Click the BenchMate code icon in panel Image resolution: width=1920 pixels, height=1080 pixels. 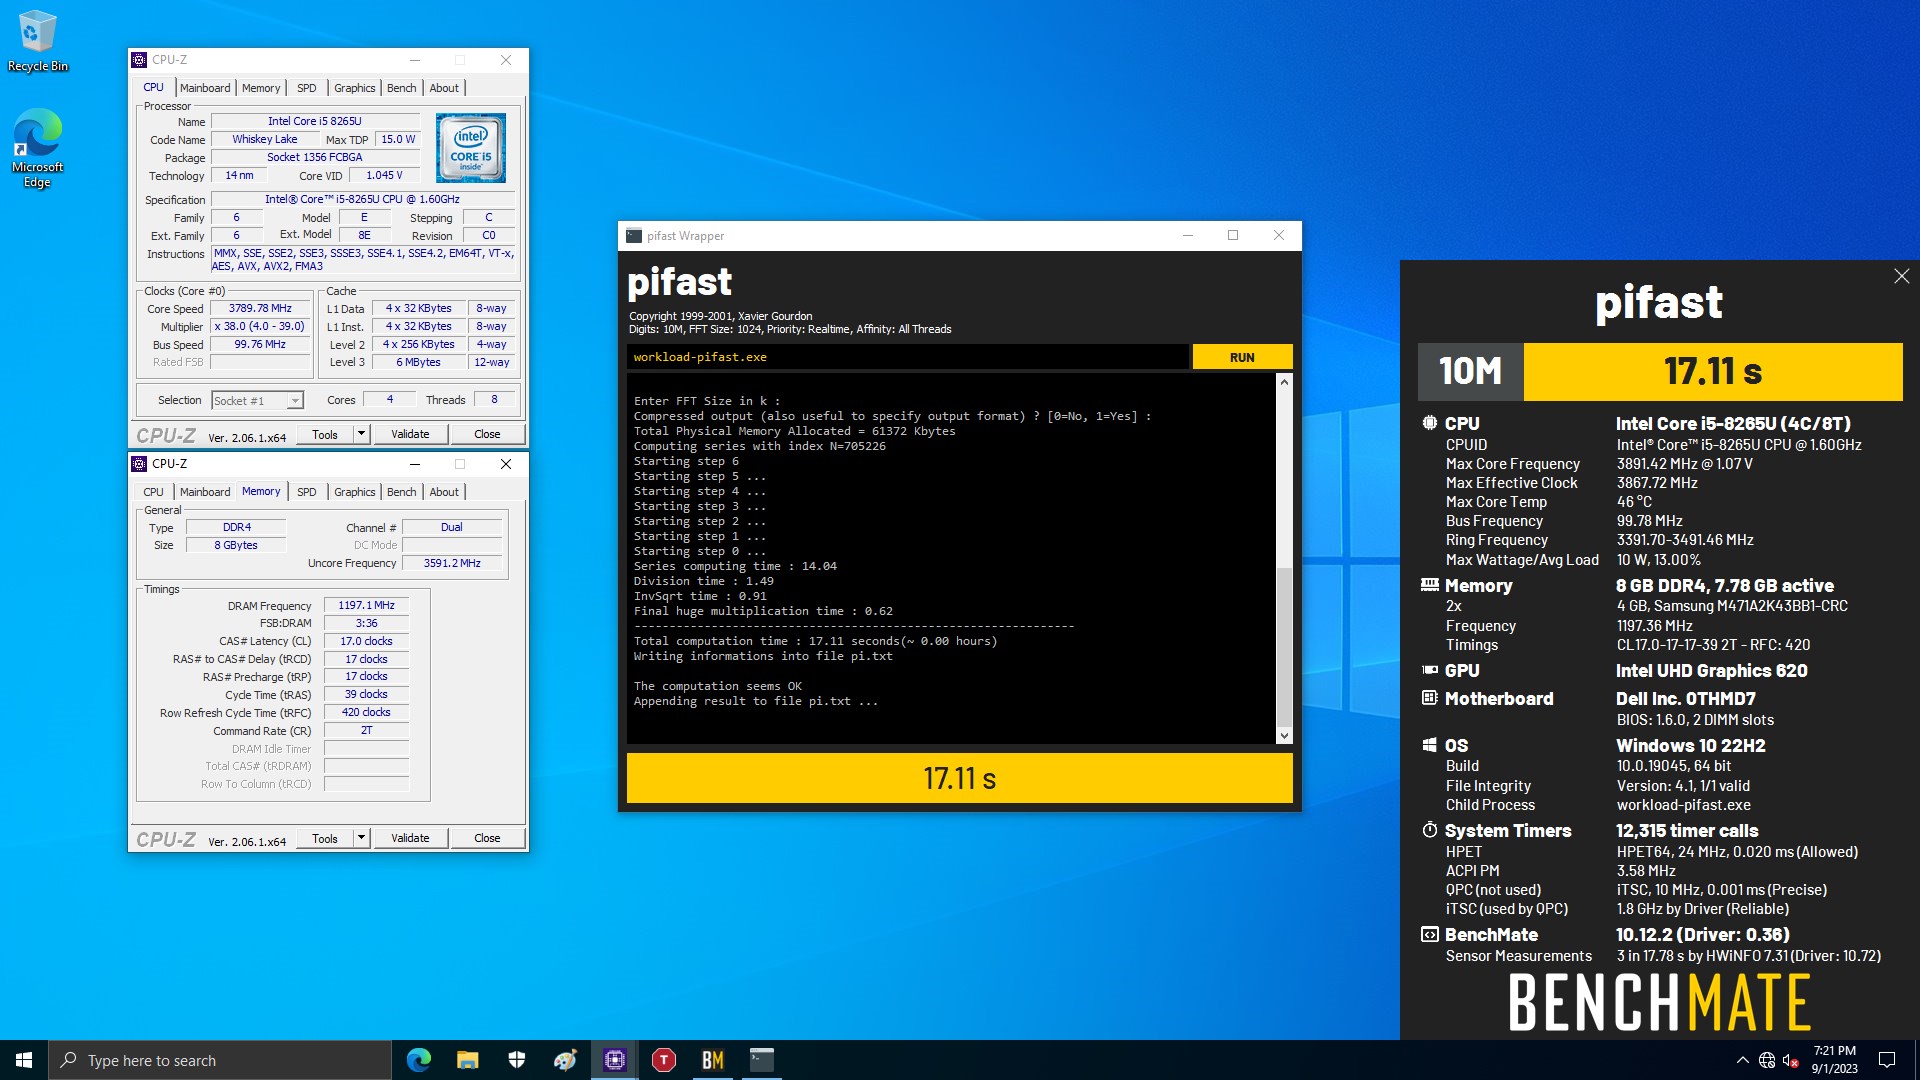(x=1430, y=934)
